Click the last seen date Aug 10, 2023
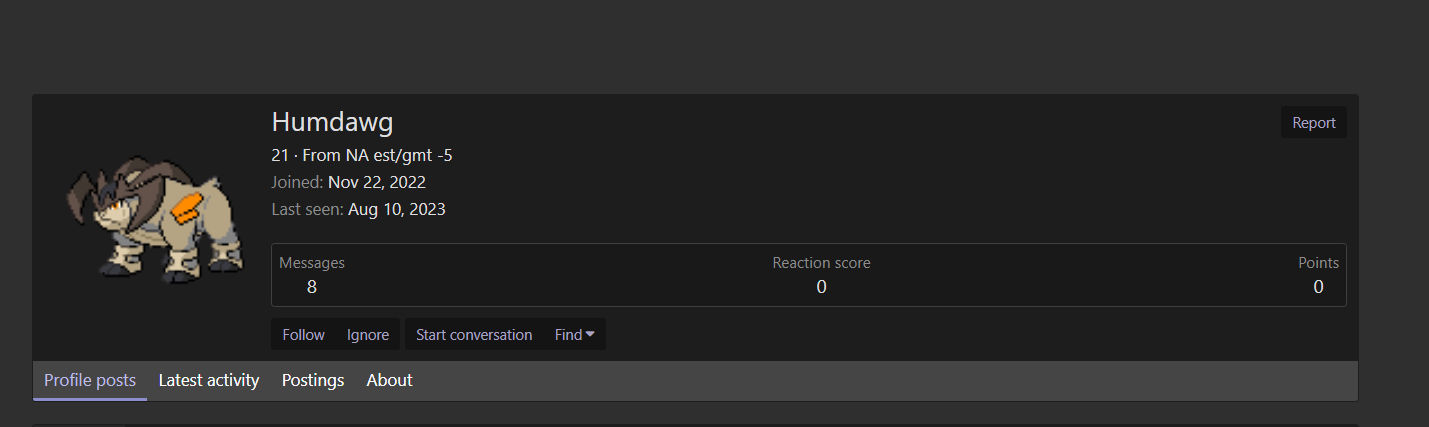The width and height of the screenshot is (1429, 427). [397, 209]
